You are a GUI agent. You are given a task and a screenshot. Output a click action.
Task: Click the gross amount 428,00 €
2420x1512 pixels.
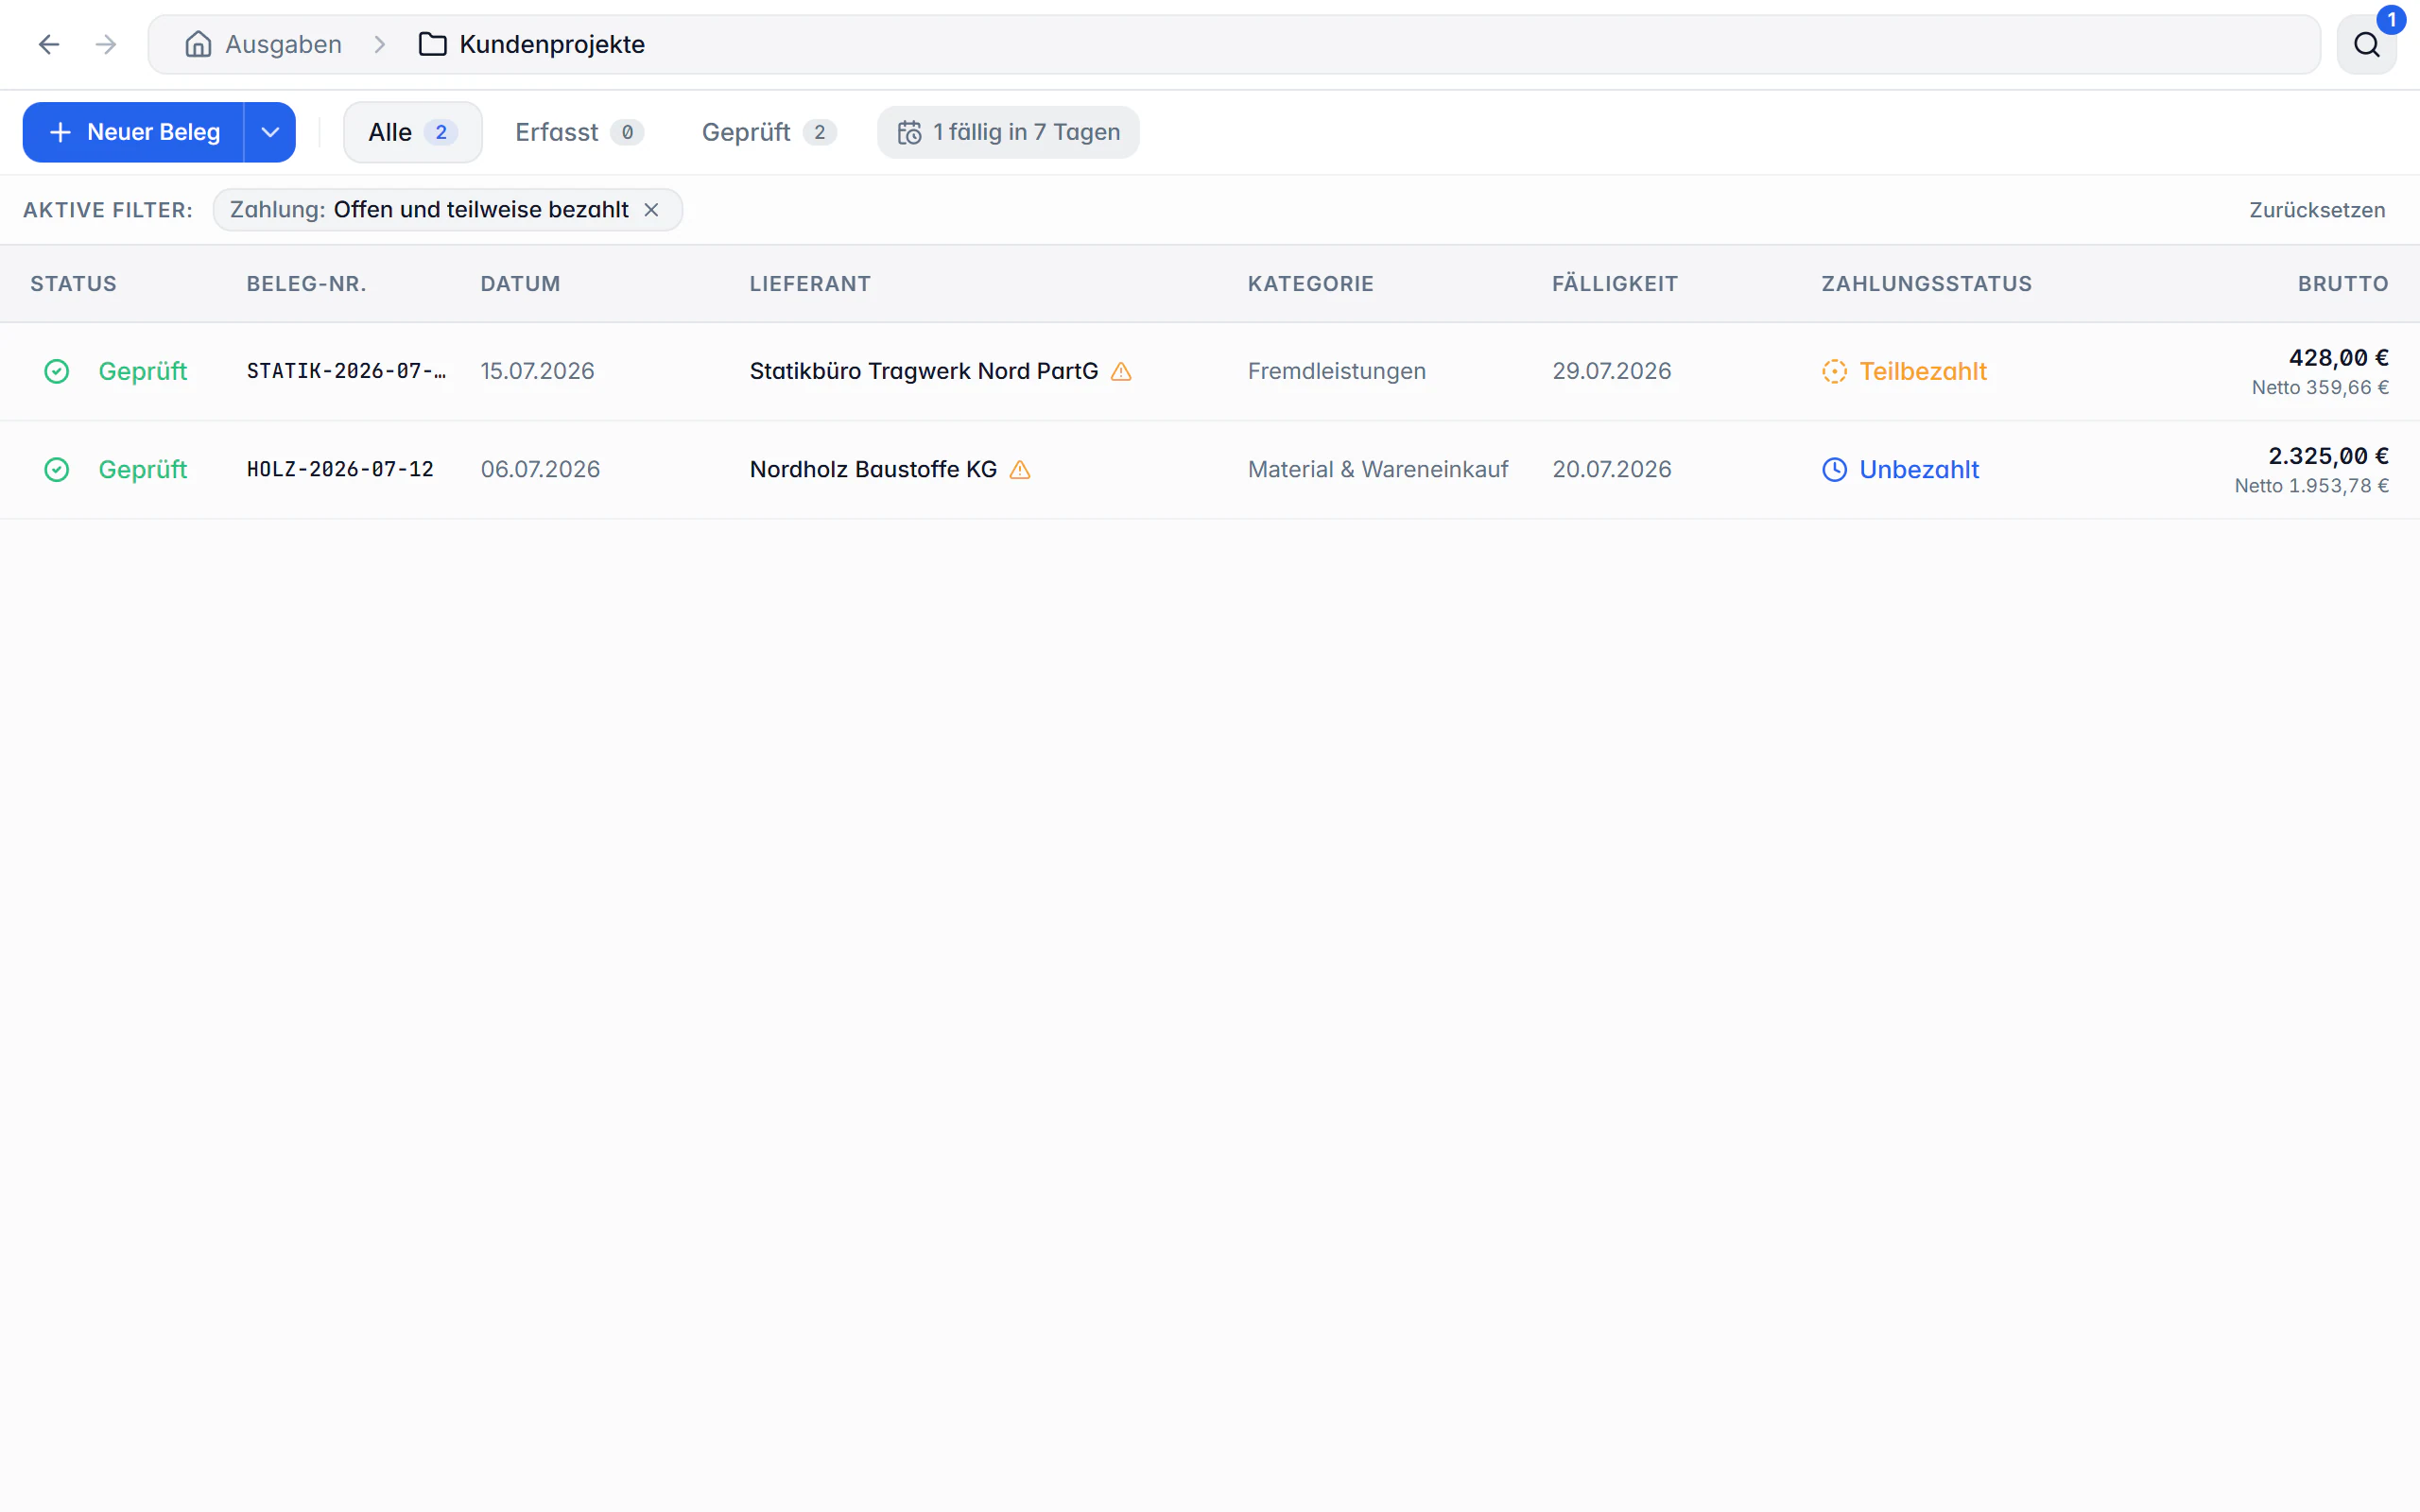coord(2338,357)
